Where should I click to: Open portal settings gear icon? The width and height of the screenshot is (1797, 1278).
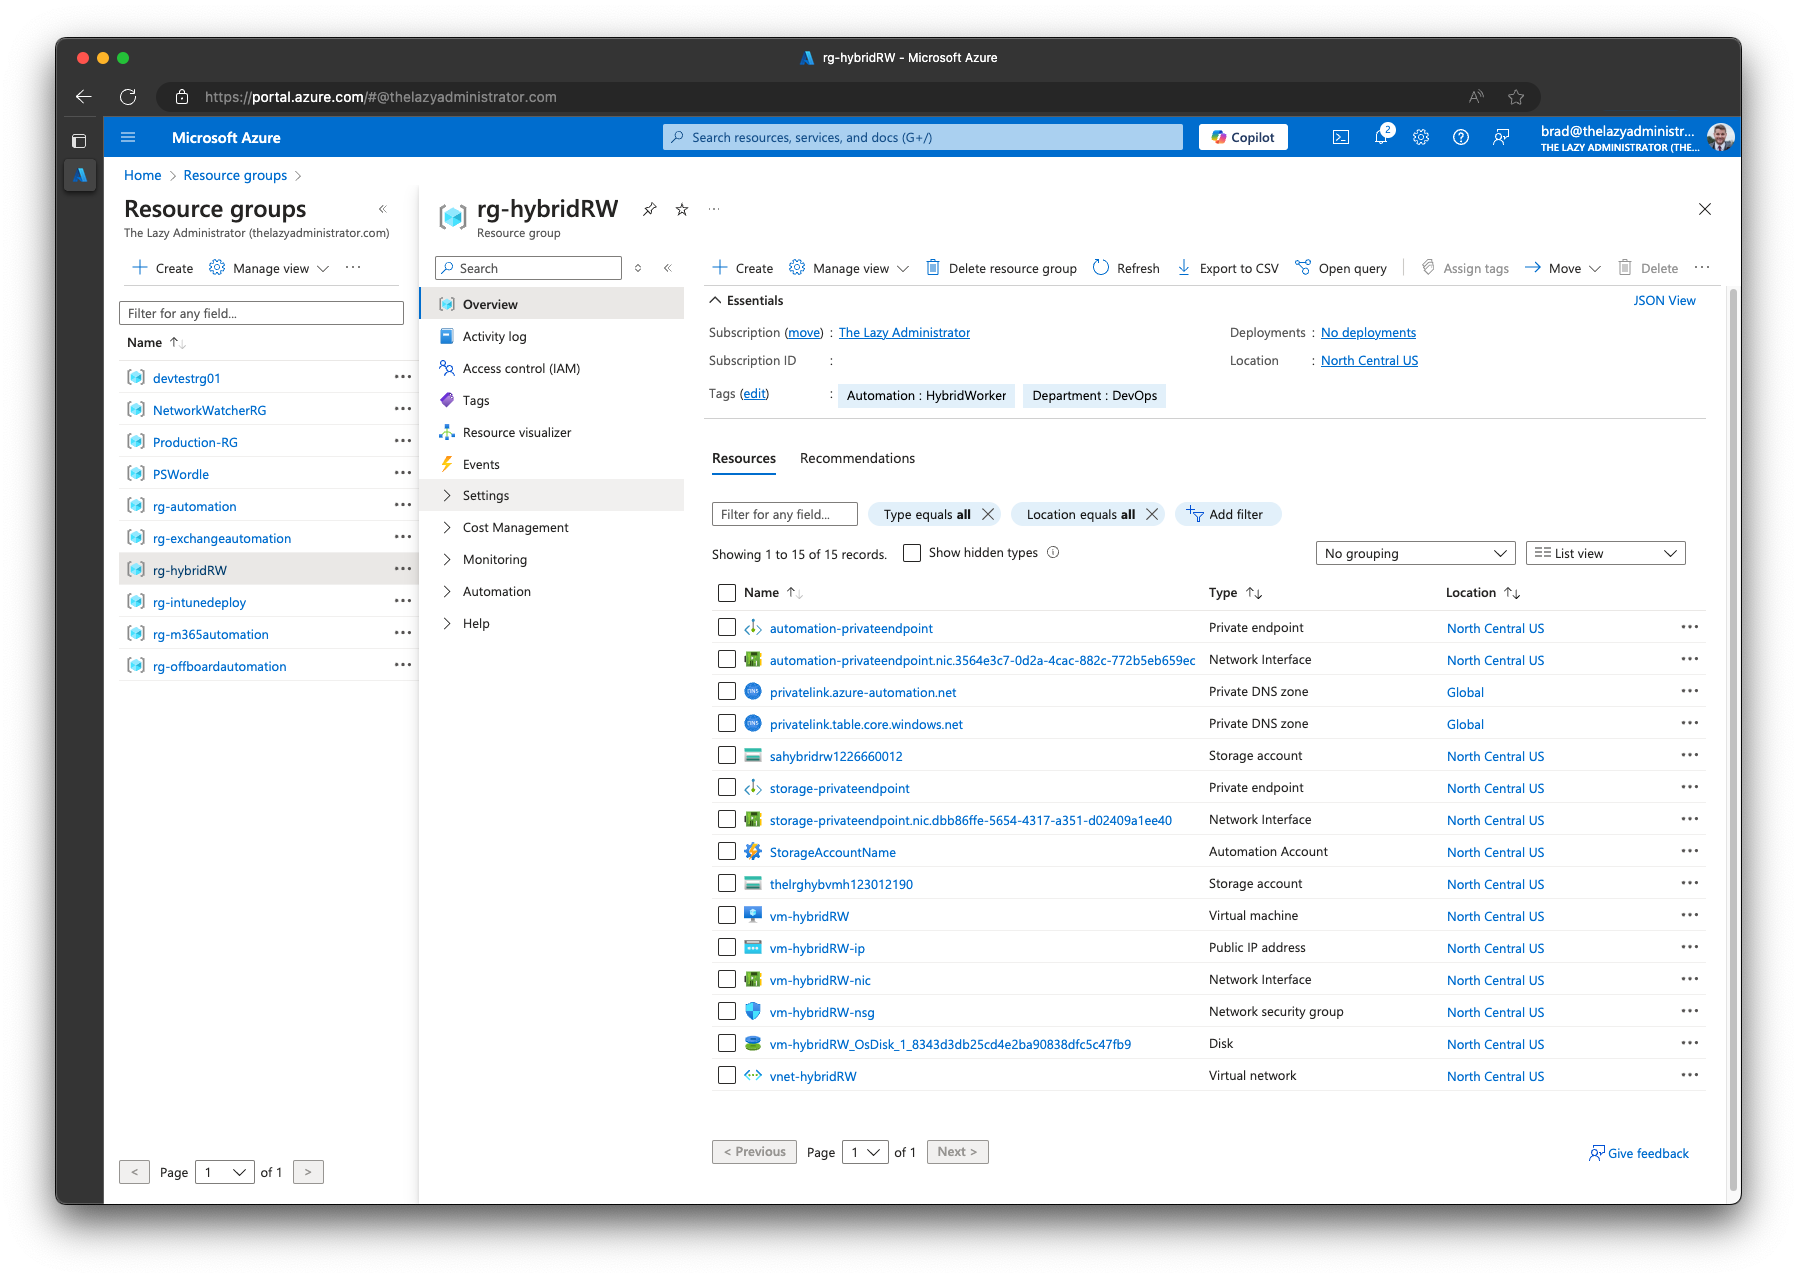tap(1421, 137)
